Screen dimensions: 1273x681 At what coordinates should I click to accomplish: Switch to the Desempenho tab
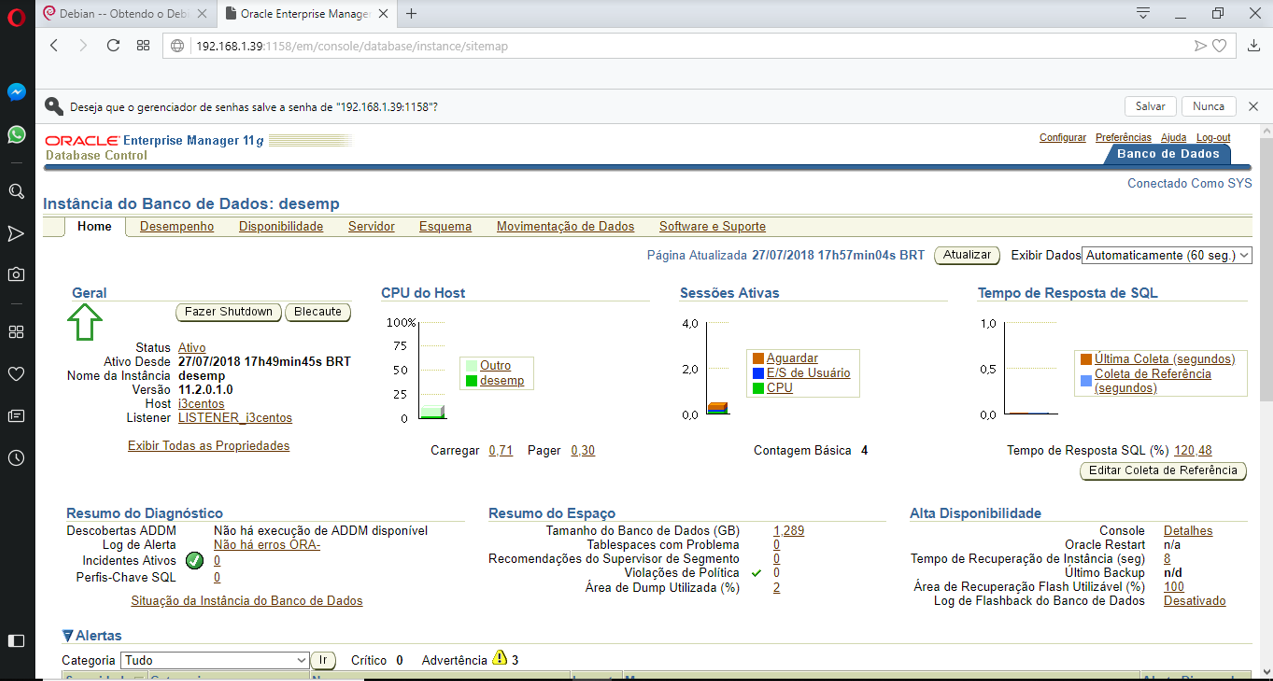pos(177,227)
